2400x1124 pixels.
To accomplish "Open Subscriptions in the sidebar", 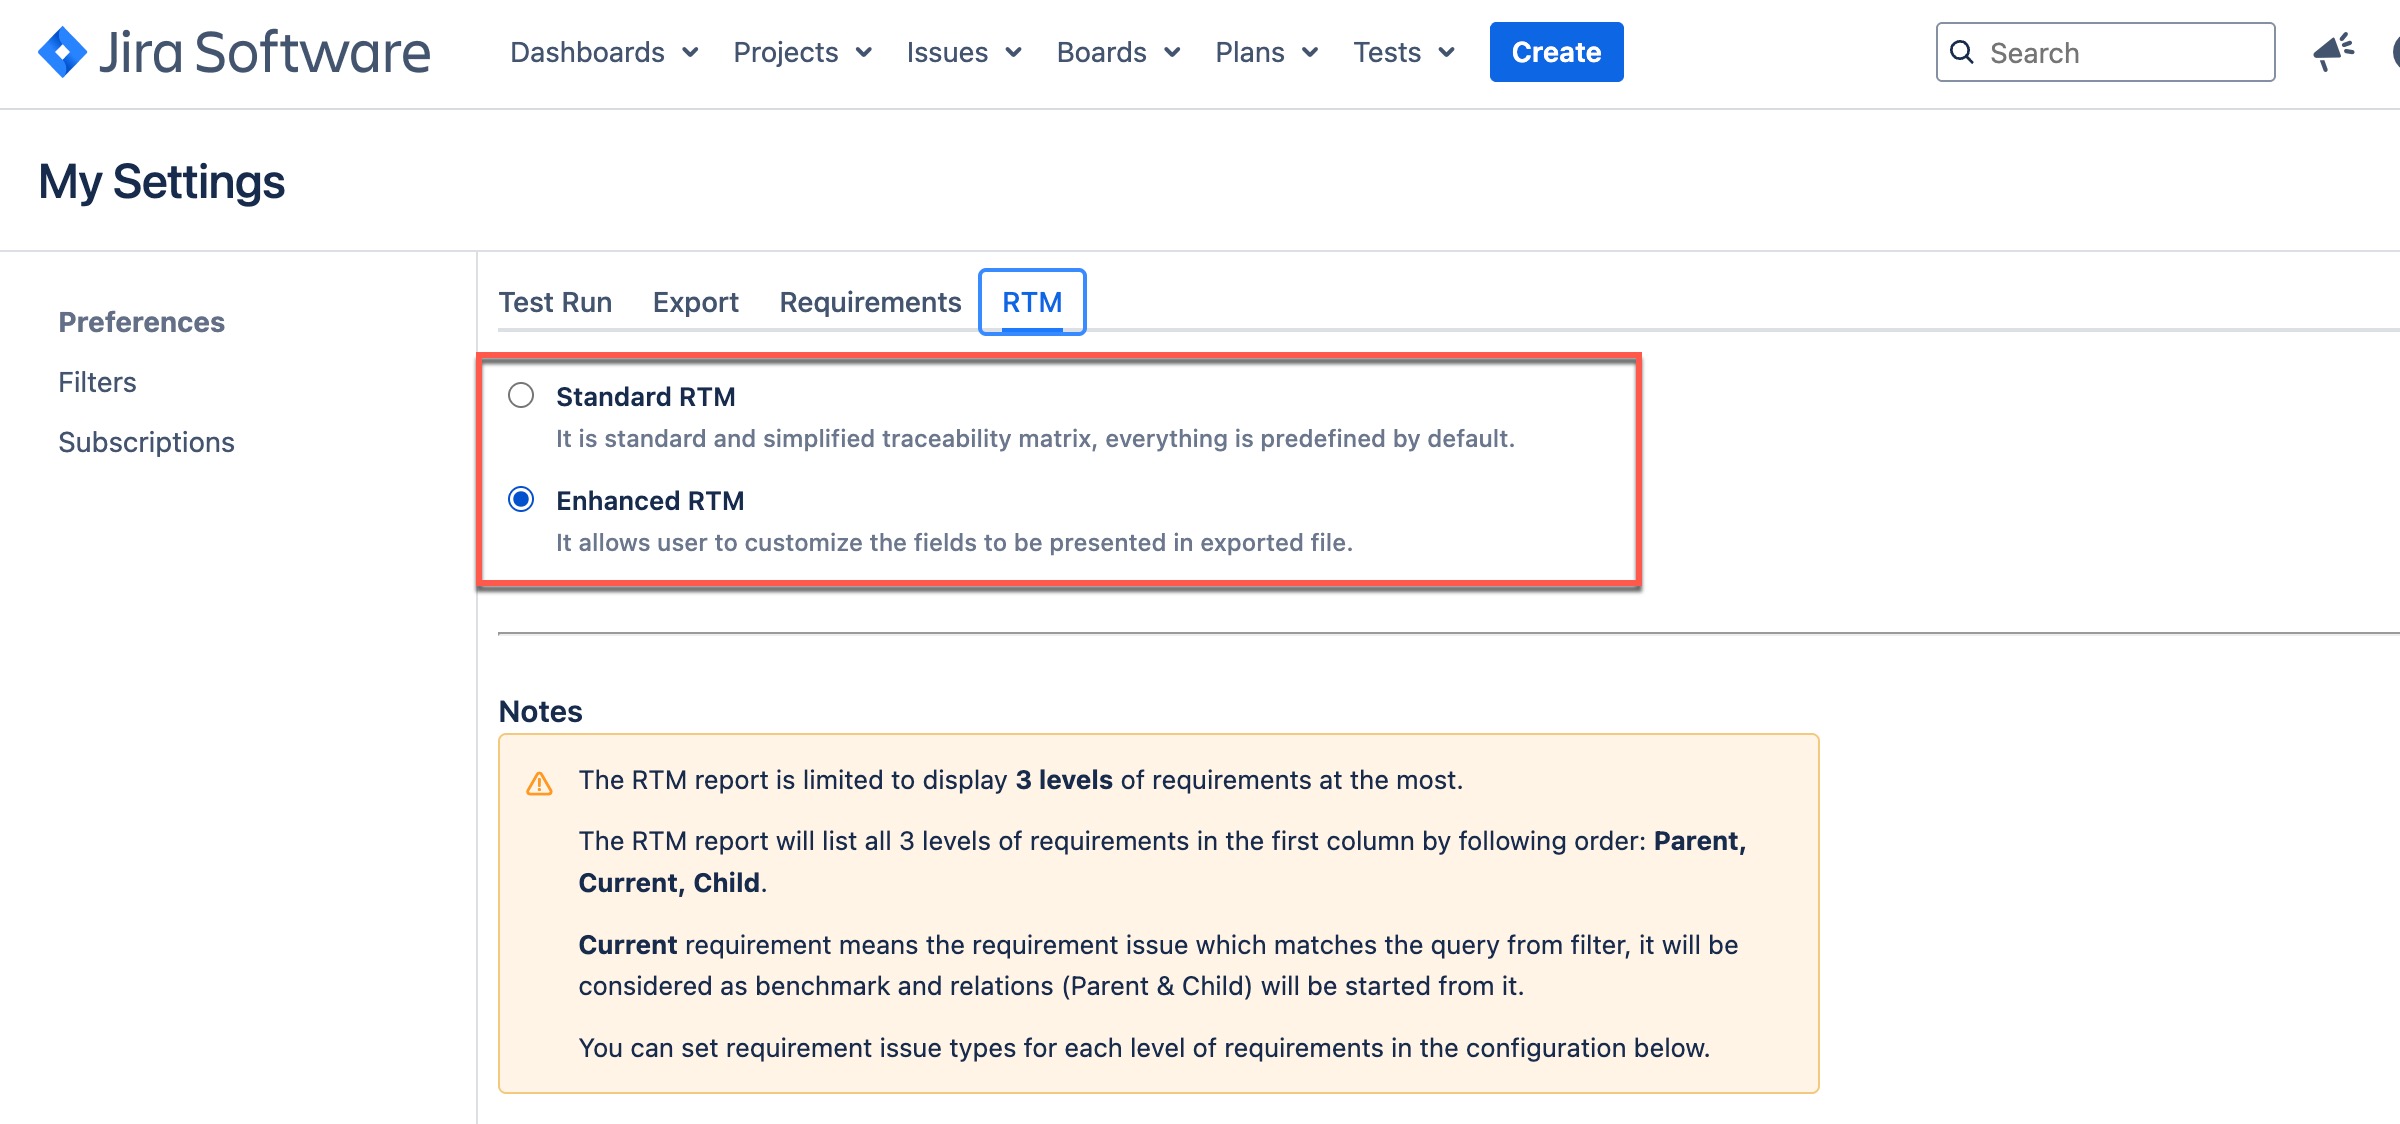I will [x=146, y=442].
